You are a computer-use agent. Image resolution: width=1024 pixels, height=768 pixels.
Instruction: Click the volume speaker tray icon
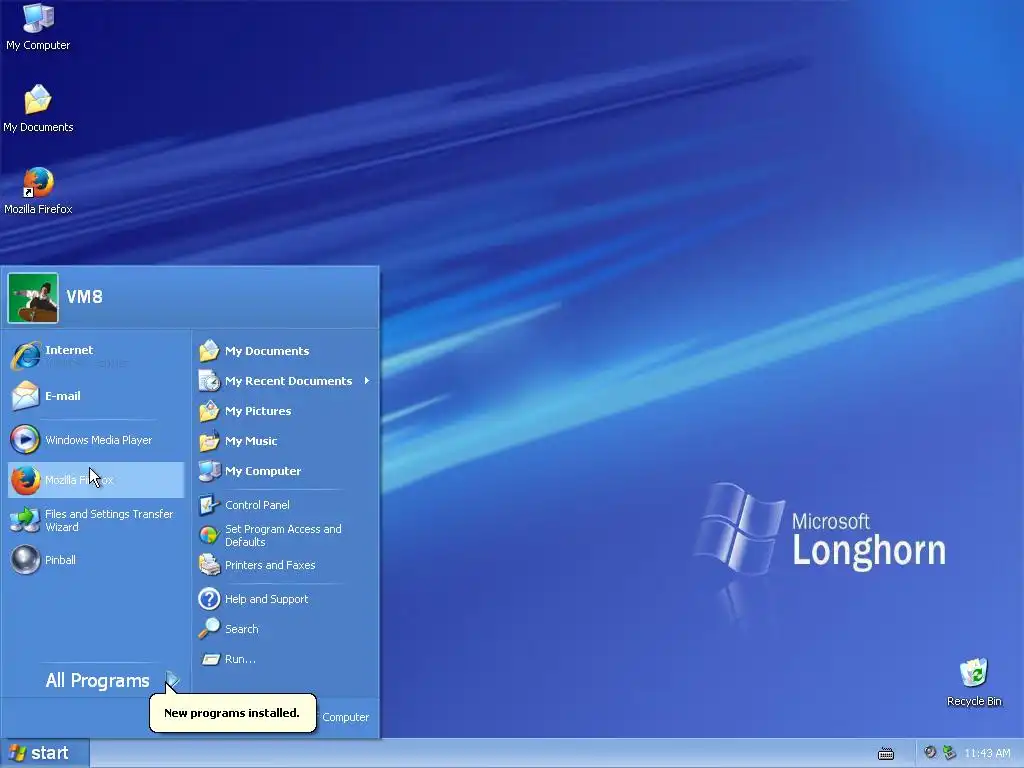(x=930, y=752)
